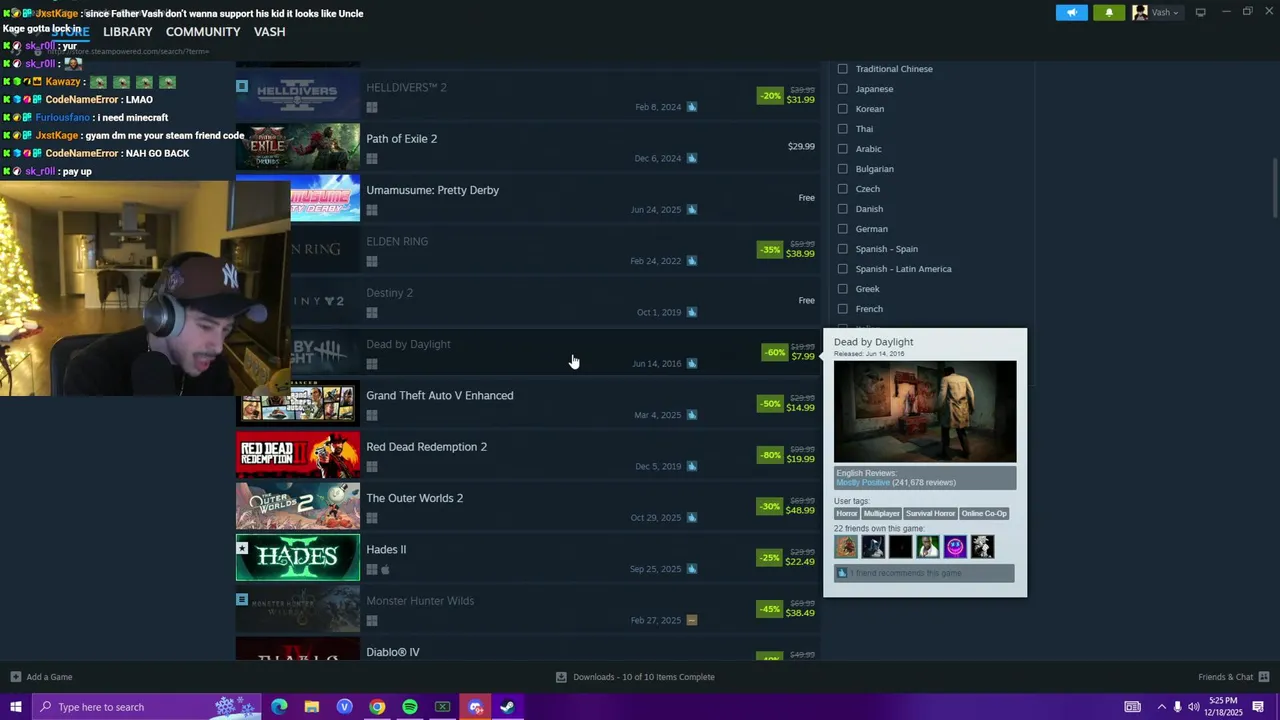Open the Xbox app from the taskbar

[x=443, y=707]
